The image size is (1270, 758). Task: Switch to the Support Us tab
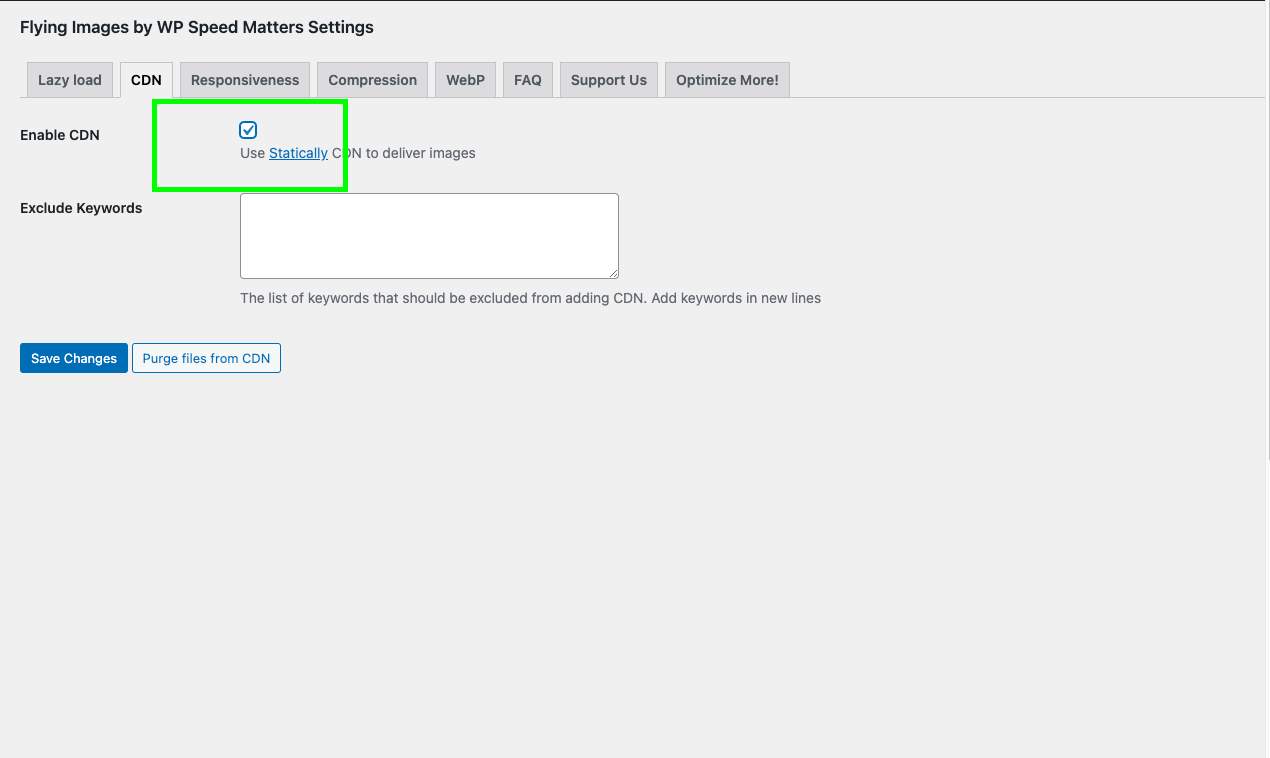click(609, 80)
